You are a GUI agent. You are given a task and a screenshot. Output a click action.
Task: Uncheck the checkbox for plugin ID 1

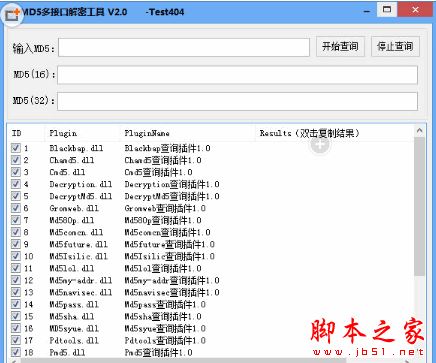[x=16, y=148]
